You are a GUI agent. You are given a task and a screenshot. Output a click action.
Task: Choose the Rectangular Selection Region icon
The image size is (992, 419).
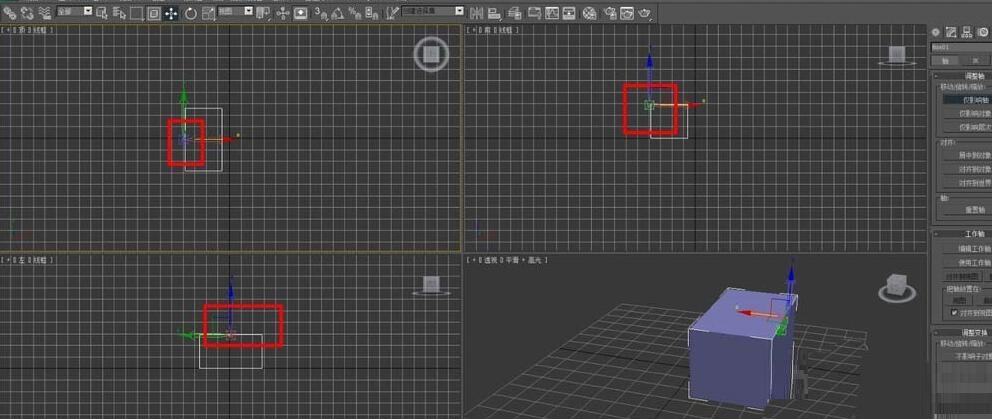135,13
